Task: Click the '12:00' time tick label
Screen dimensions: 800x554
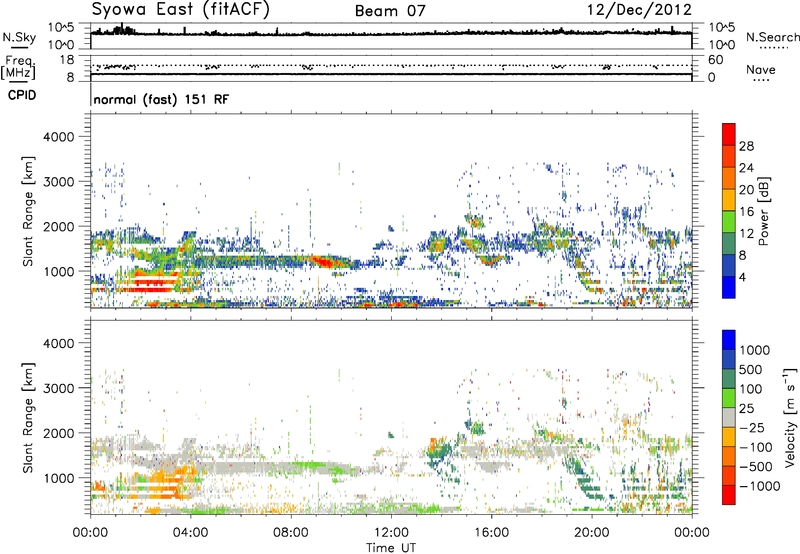Action: pos(391,533)
